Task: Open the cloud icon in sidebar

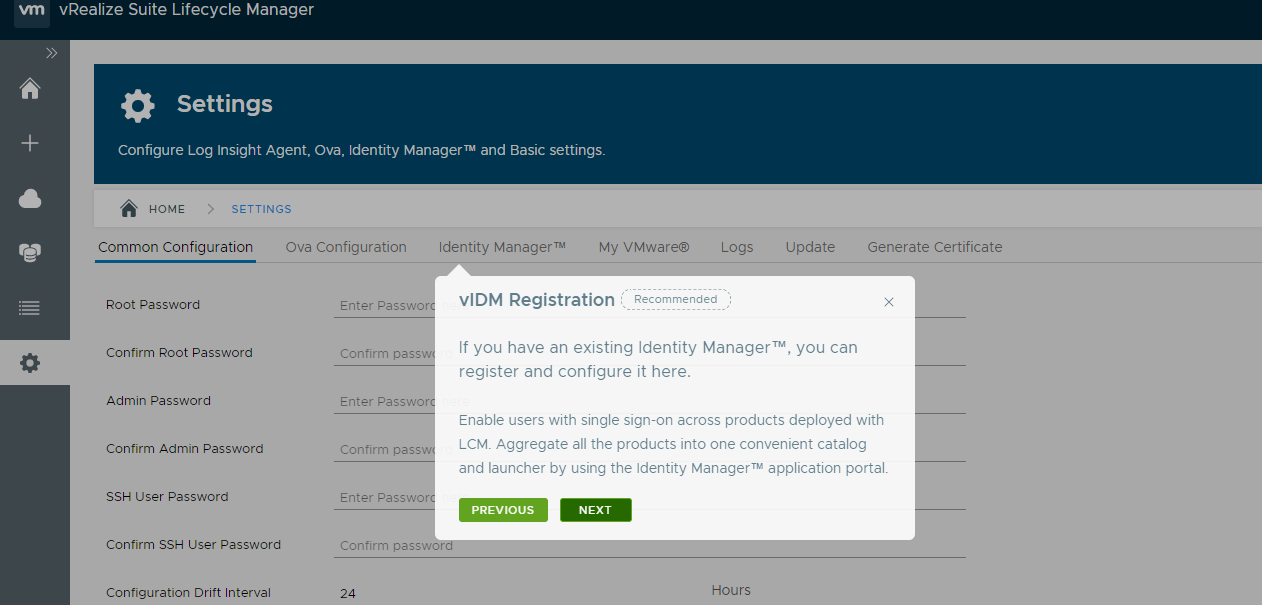Action: pyautogui.click(x=30, y=199)
